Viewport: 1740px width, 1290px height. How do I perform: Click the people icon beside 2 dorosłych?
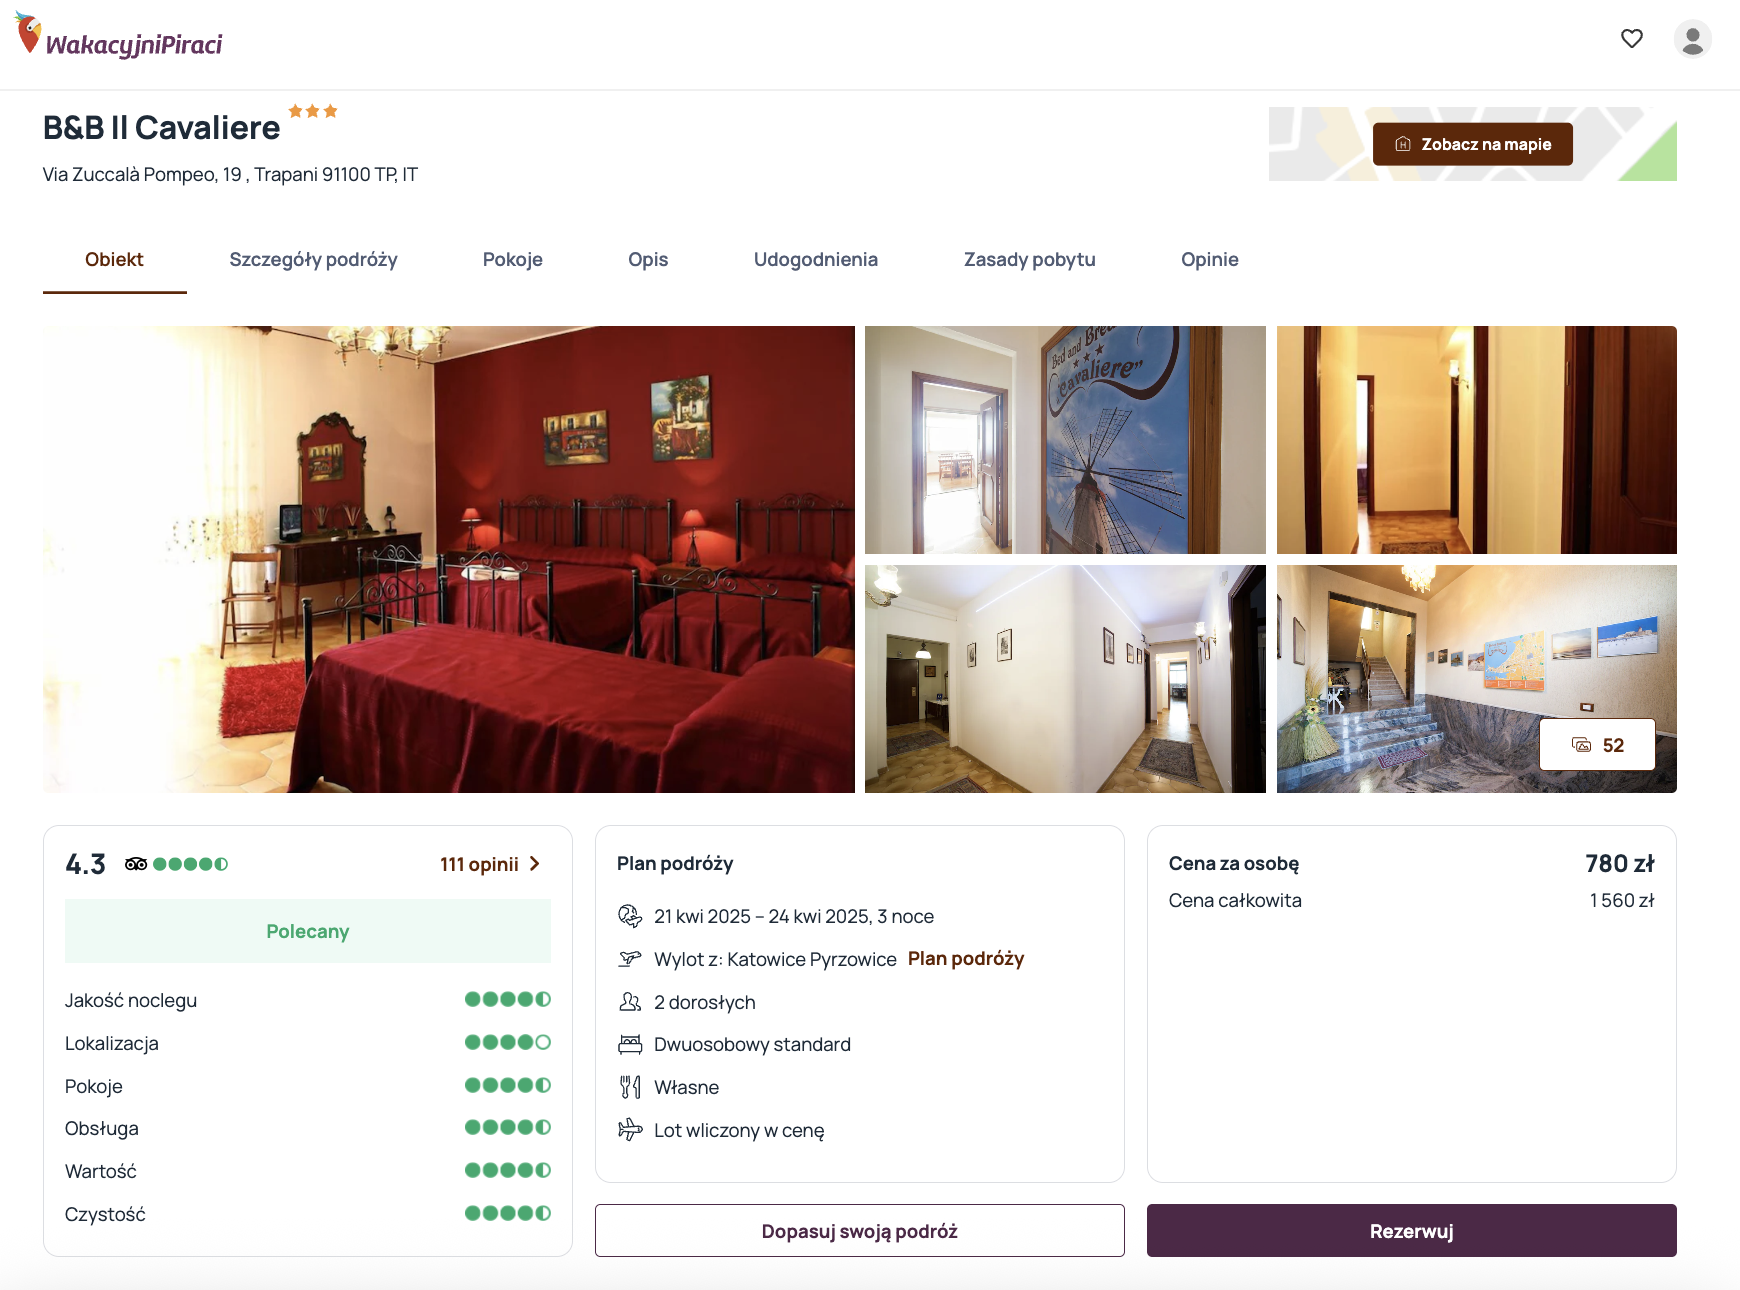[630, 1002]
